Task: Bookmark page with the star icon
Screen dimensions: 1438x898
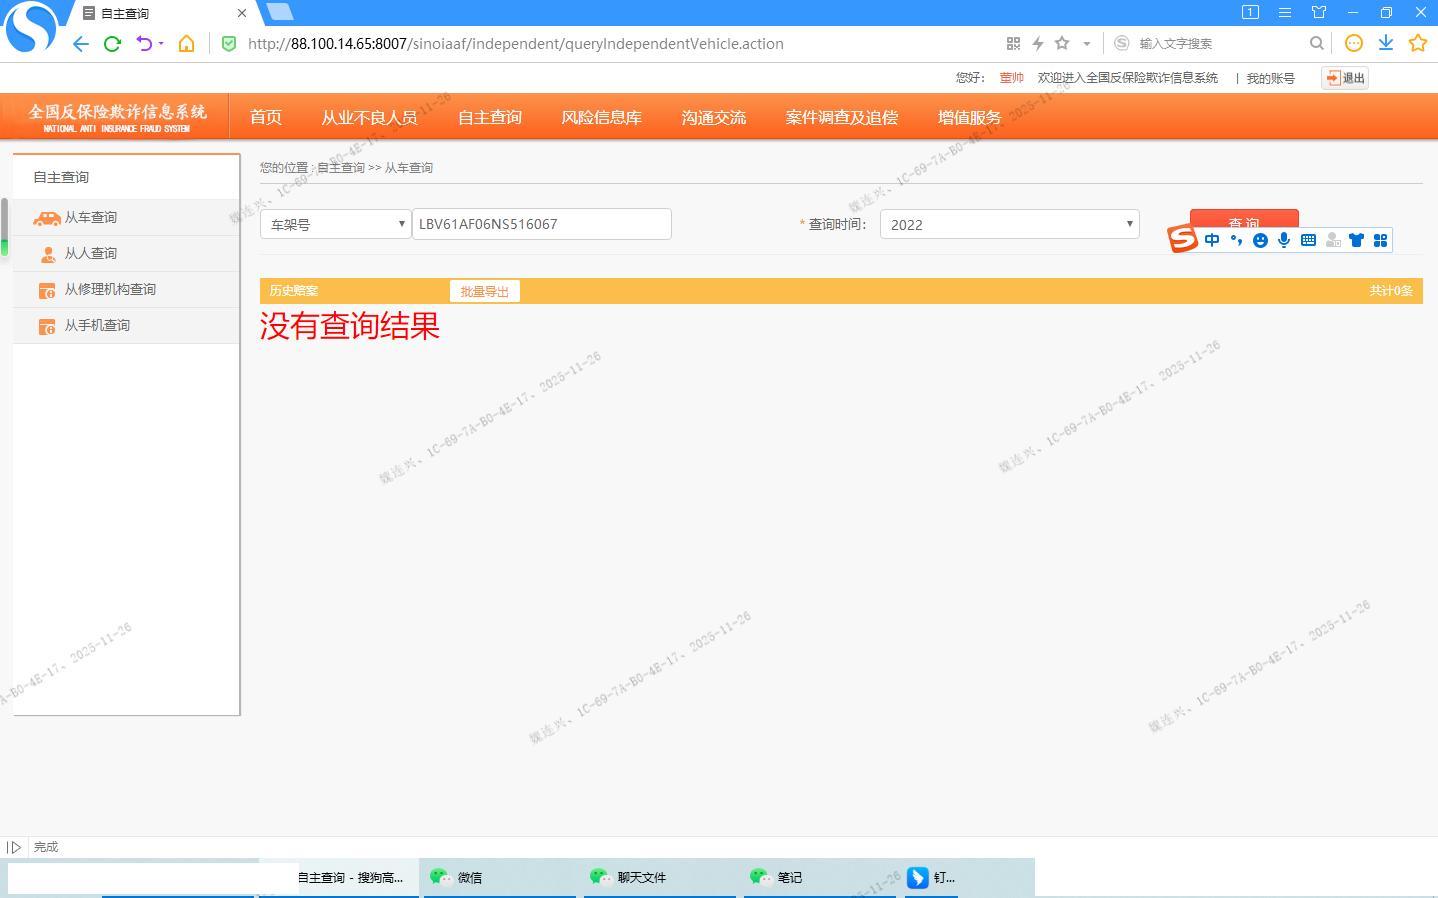Action: click(1062, 43)
